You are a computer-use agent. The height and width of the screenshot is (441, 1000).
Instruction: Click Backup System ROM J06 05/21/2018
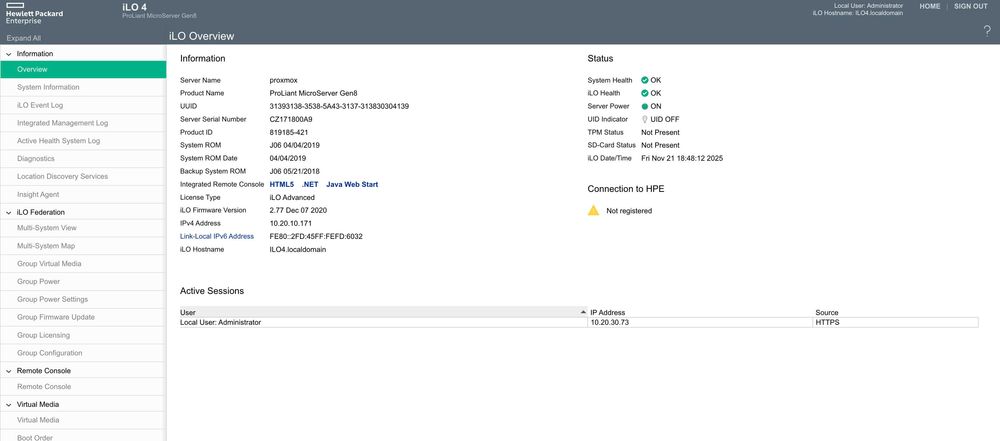coord(295,172)
